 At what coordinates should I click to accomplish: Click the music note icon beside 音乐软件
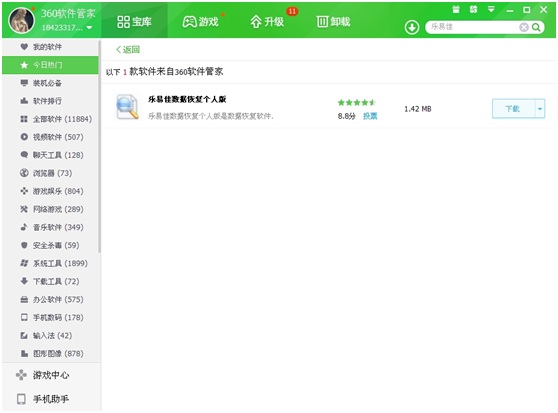point(24,227)
